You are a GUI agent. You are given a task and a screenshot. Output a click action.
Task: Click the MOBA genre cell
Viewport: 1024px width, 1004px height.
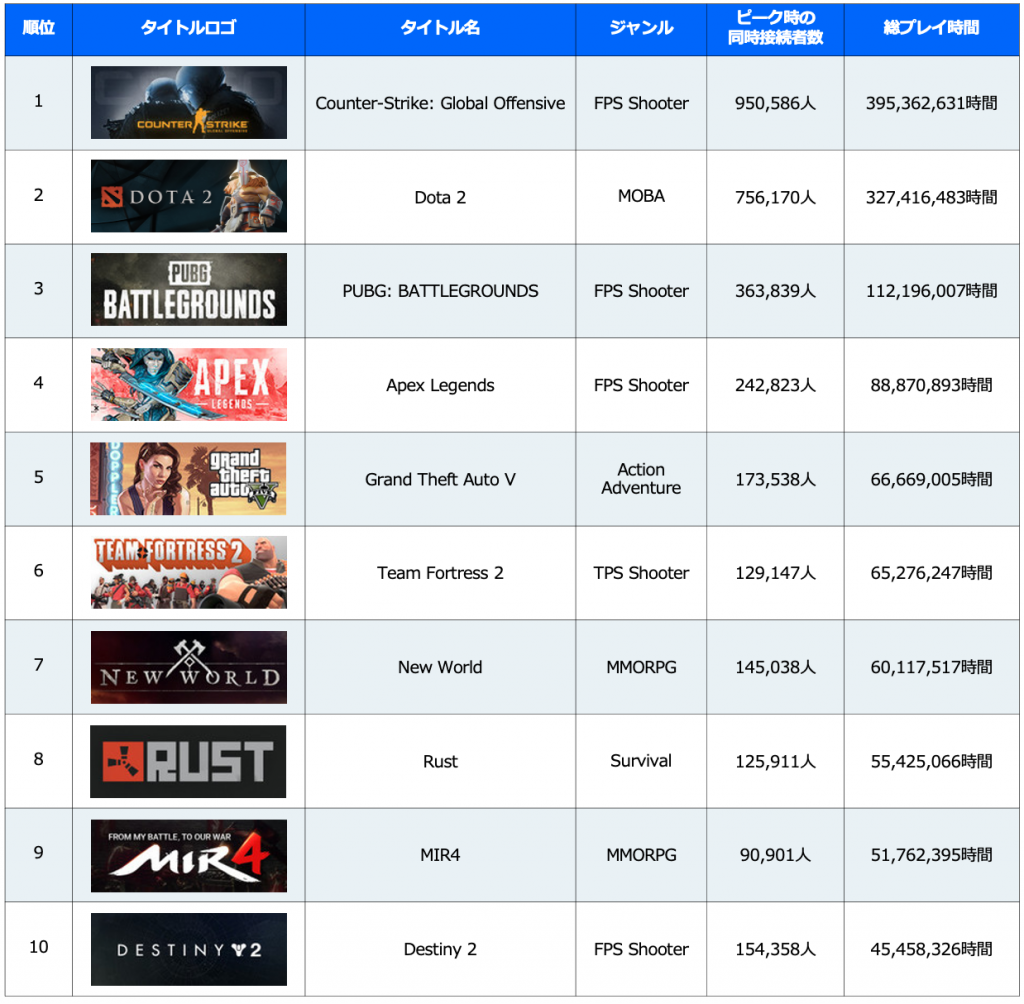pos(641,196)
